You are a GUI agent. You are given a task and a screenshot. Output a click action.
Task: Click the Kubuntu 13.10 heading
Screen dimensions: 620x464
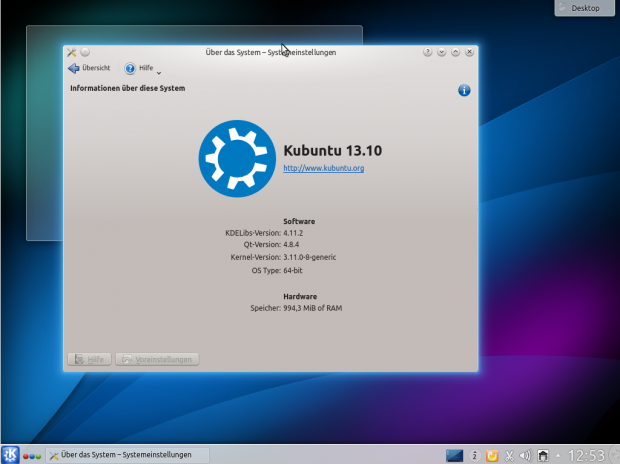tap(333, 151)
